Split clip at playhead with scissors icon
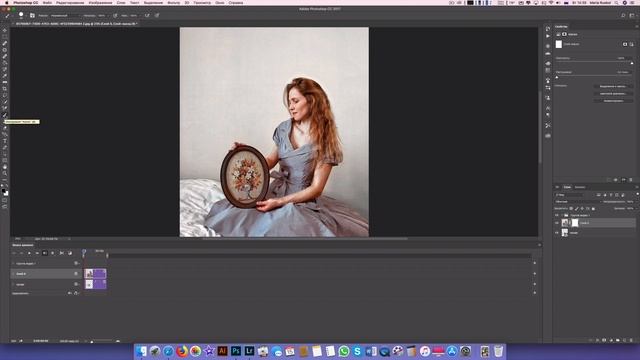This screenshot has height=360, width=640. point(61,253)
